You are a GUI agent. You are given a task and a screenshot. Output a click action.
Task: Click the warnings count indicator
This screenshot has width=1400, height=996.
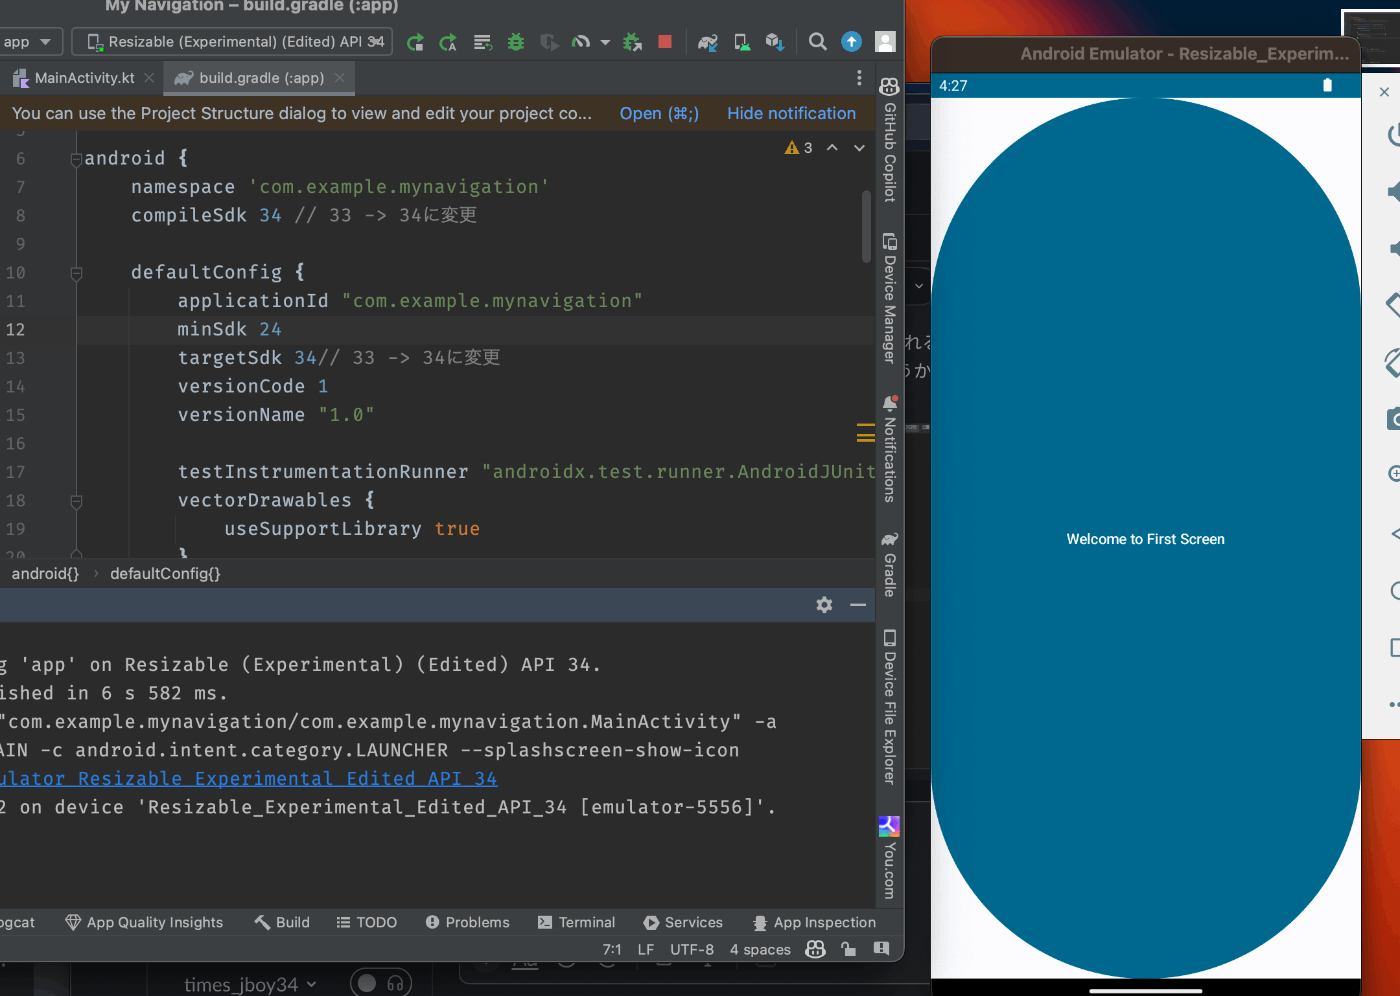click(x=799, y=148)
